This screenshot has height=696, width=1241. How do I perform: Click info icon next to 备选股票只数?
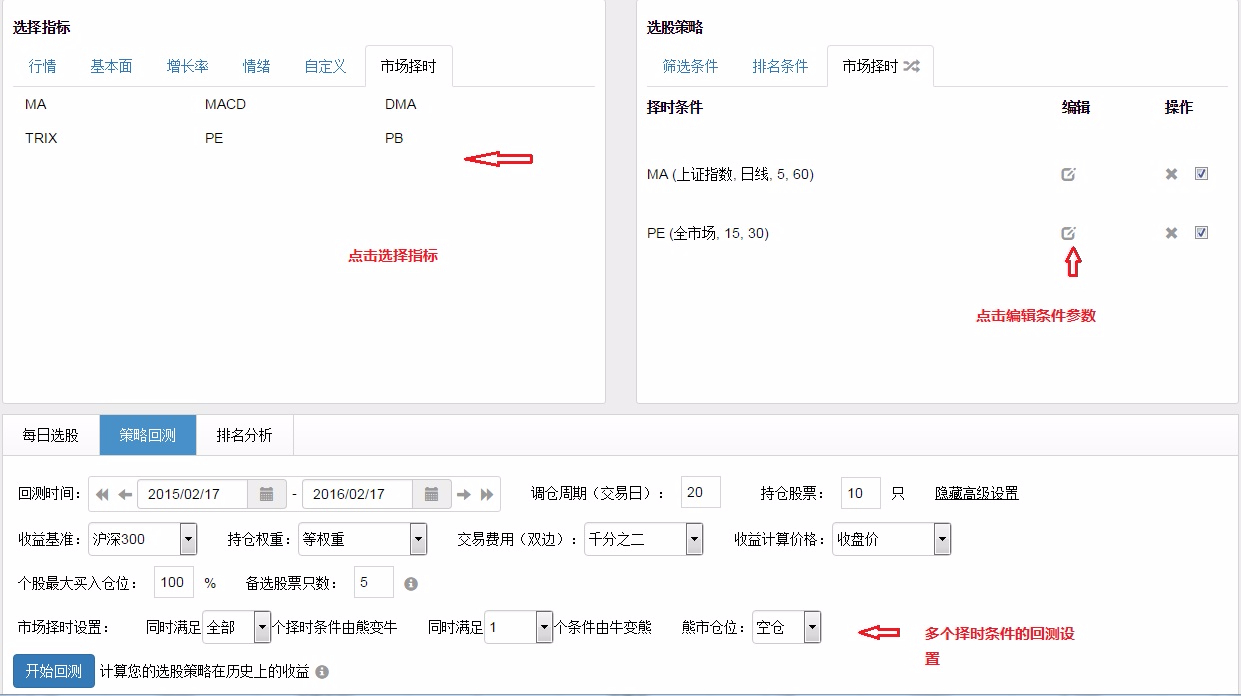coord(410,583)
